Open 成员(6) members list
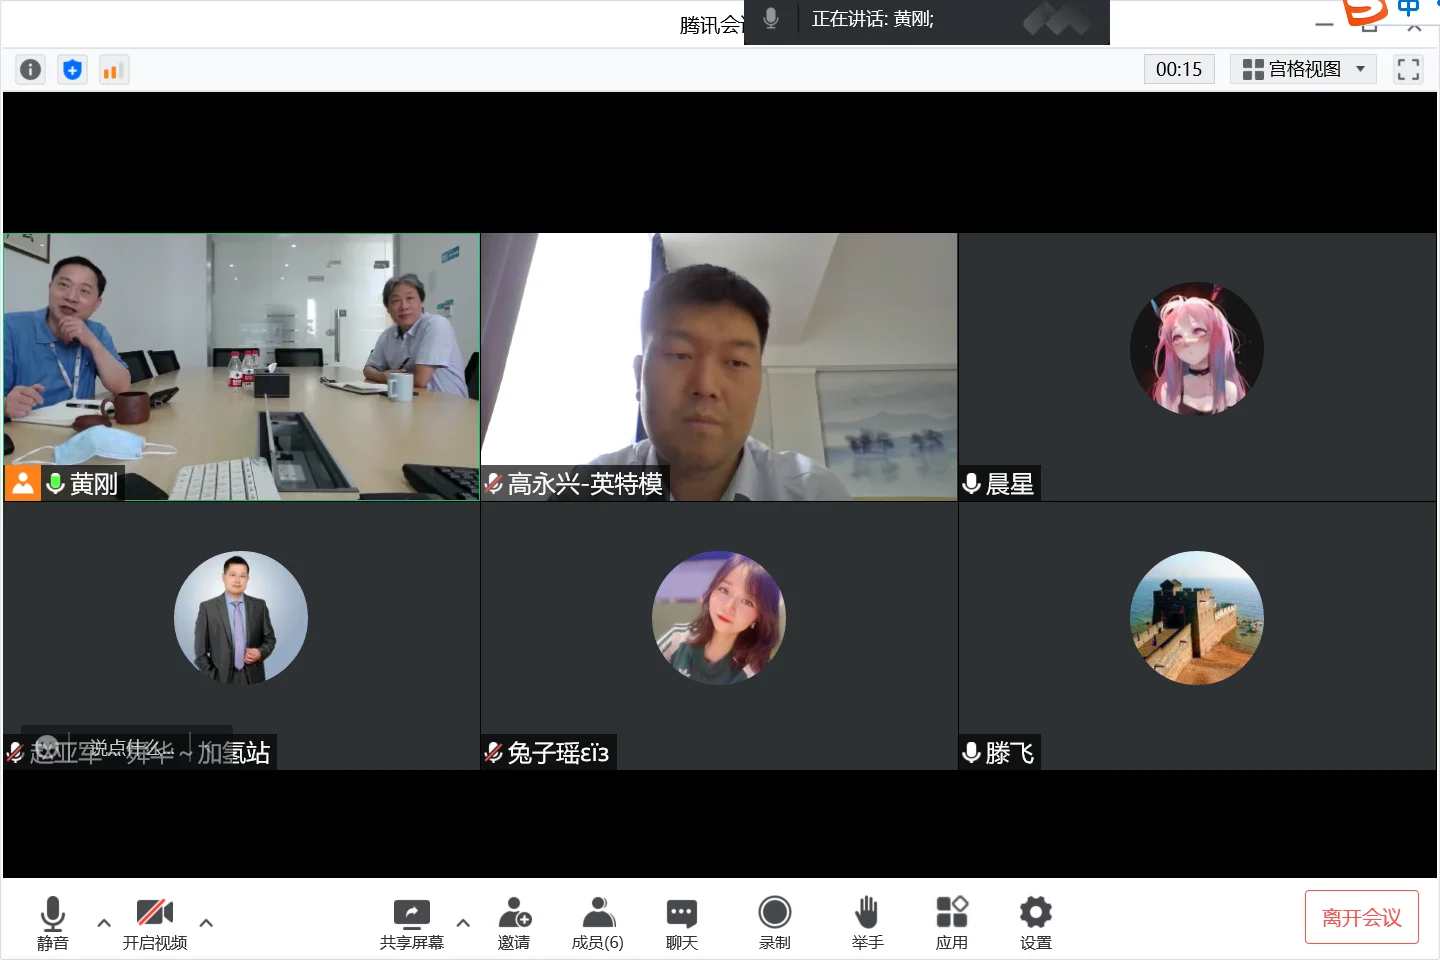The width and height of the screenshot is (1440, 960). point(598,922)
